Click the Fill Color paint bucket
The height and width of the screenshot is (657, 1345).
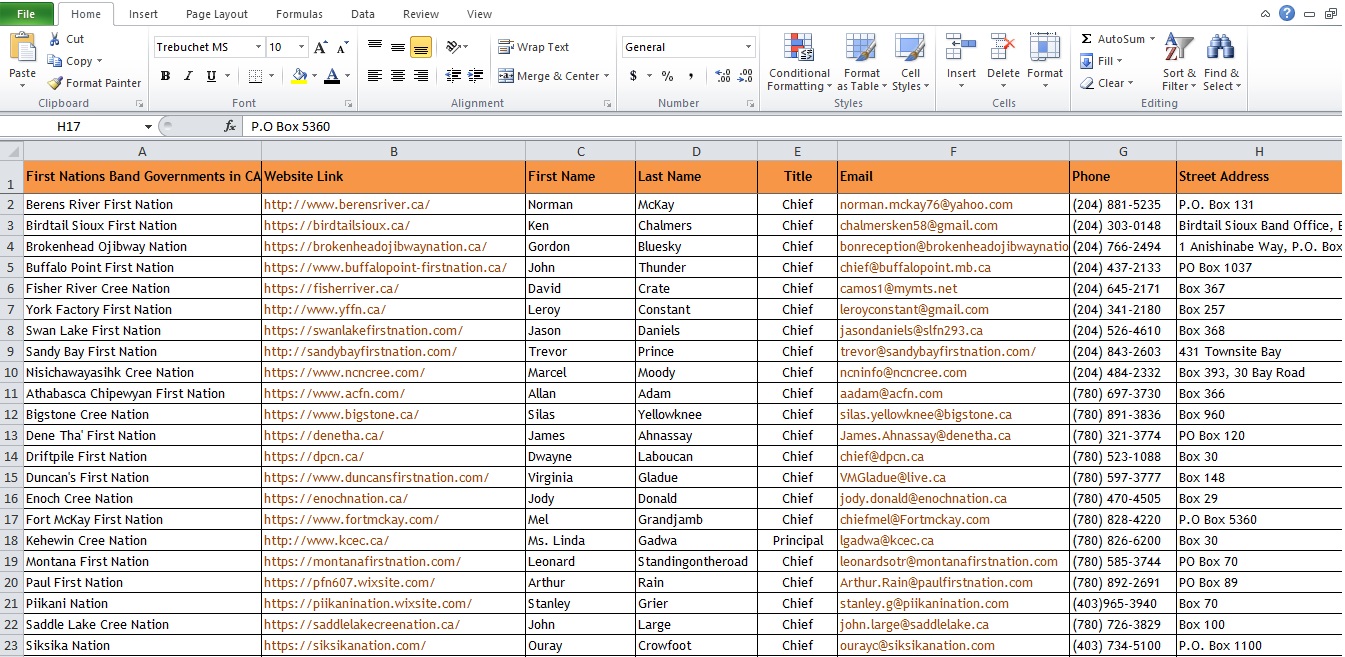[299, 76]
